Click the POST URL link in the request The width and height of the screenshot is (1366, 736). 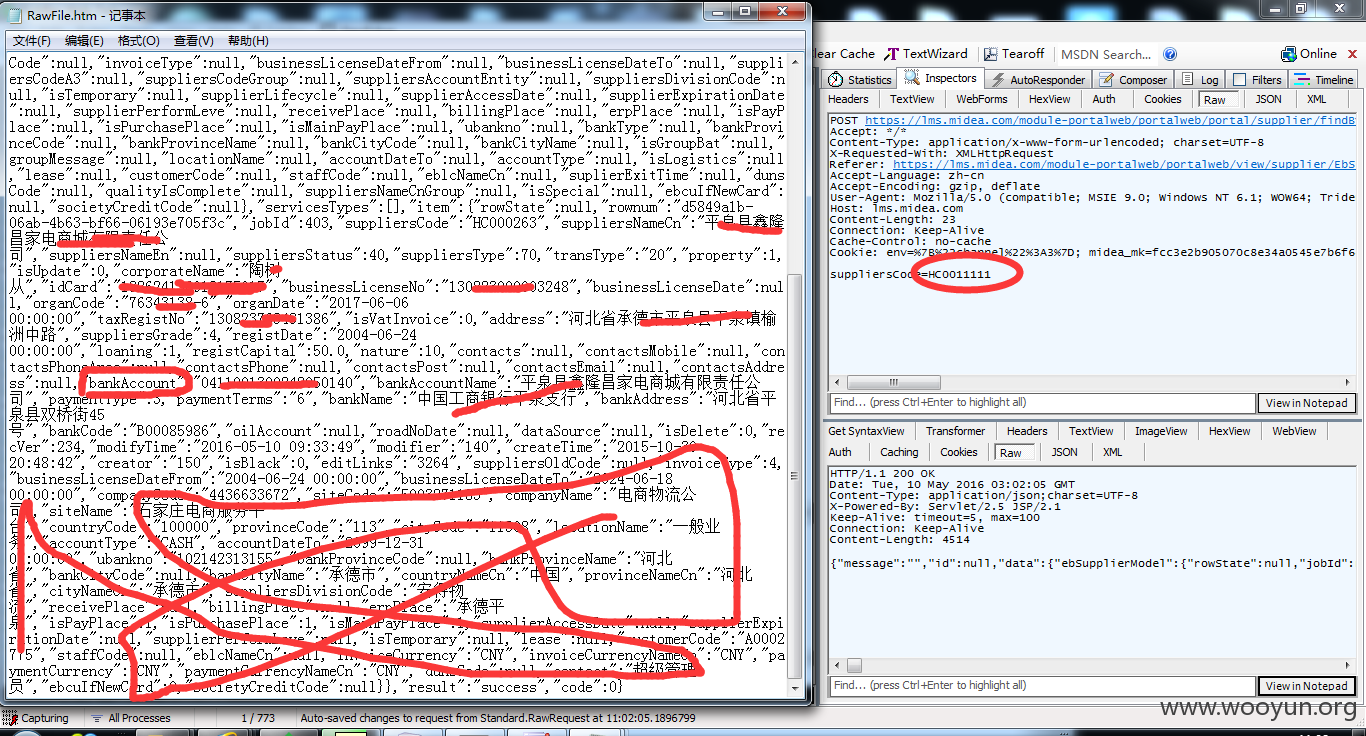click(x=1110, y=120)
